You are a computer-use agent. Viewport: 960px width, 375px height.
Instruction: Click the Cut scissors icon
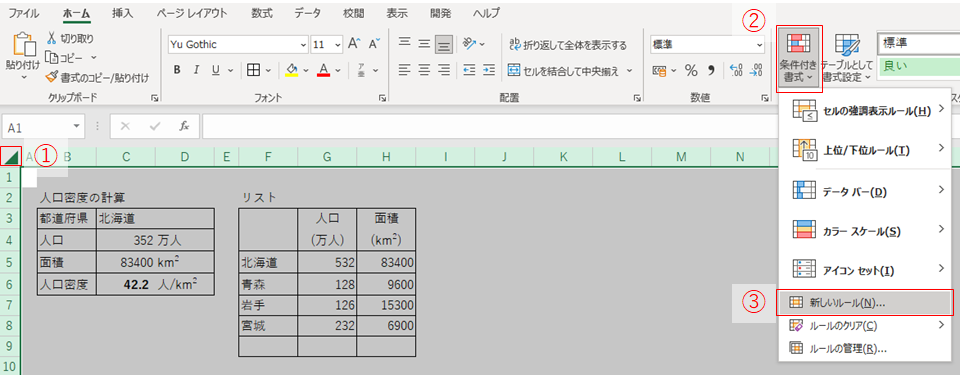tap(51, 38)
